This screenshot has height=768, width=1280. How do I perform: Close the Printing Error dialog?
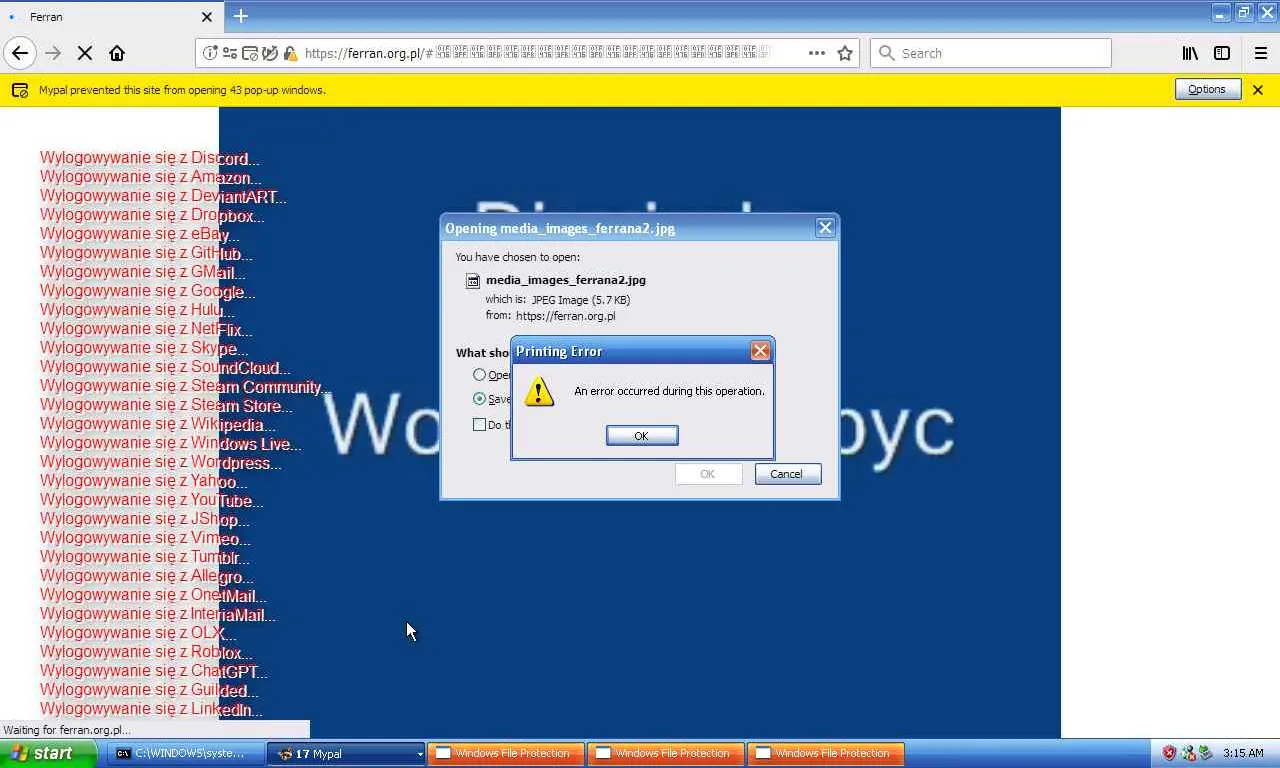760,351
